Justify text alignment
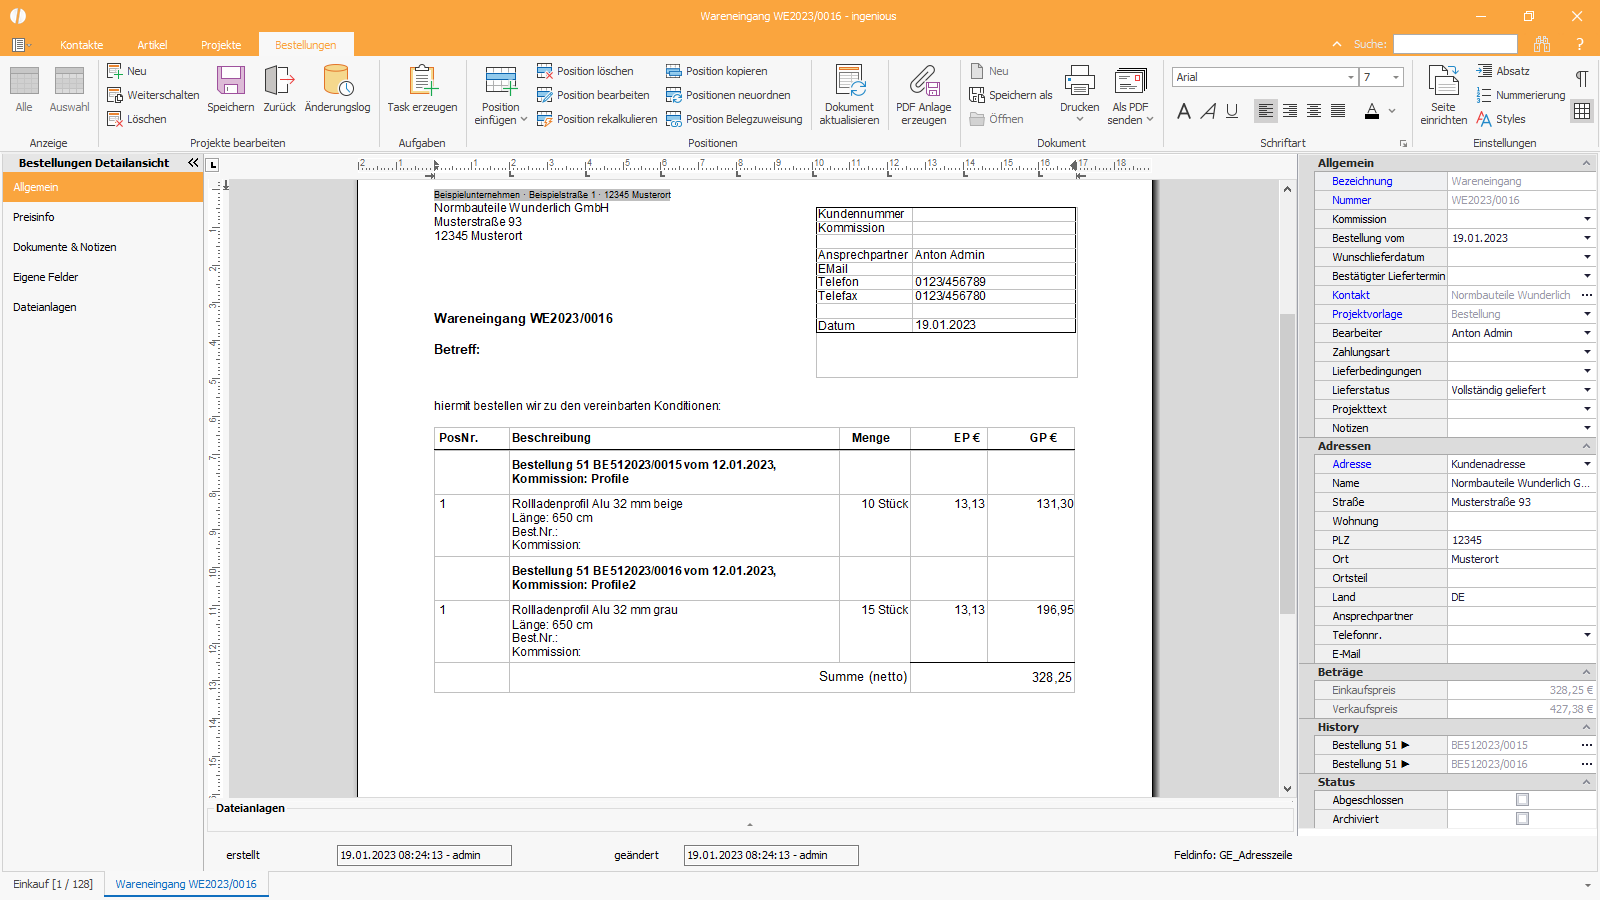1600x900 pixels. tap(1338, 111)
